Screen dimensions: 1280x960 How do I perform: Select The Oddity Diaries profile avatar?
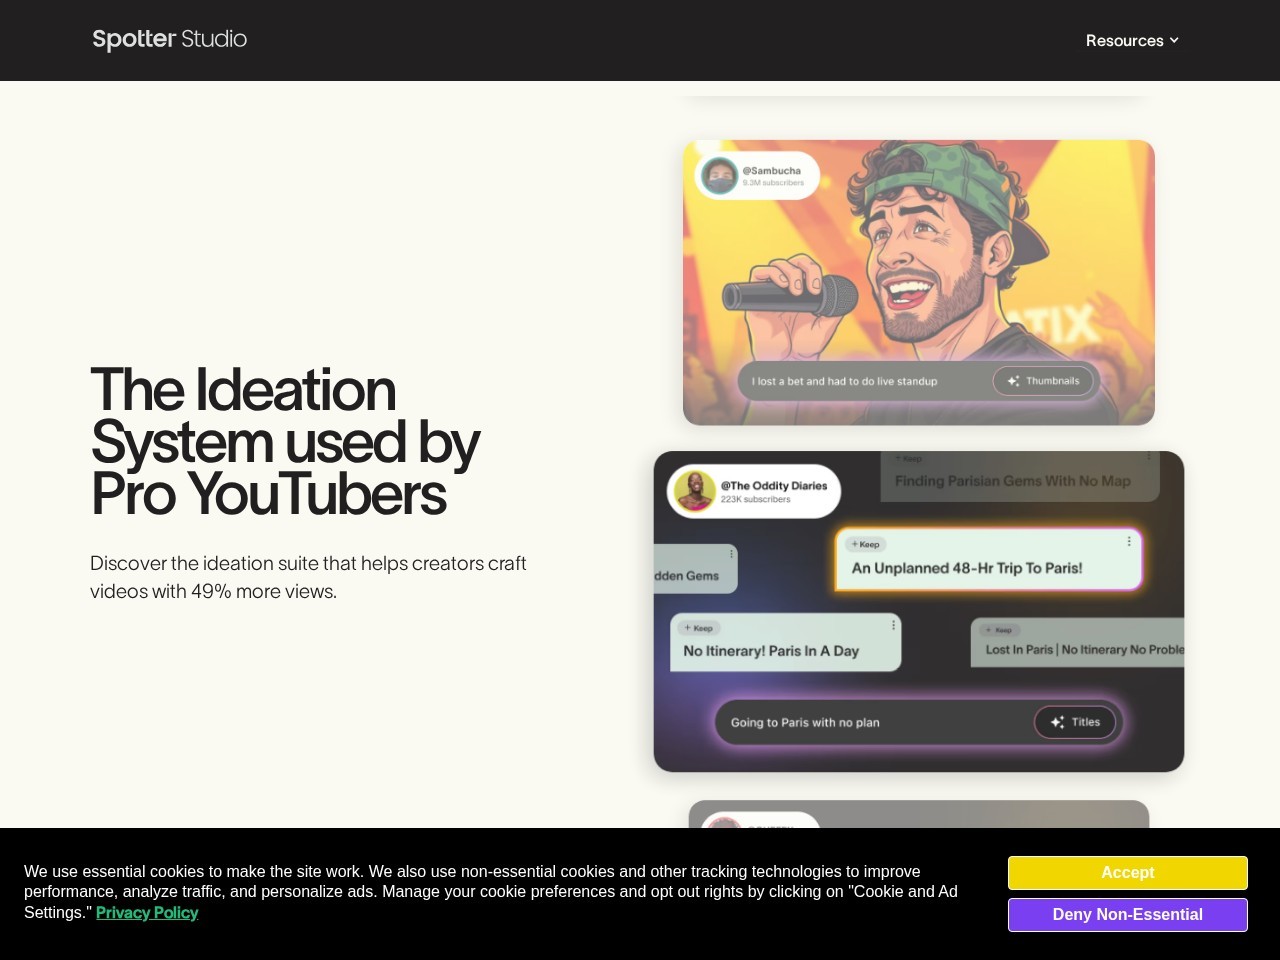[x=694, y=491]
